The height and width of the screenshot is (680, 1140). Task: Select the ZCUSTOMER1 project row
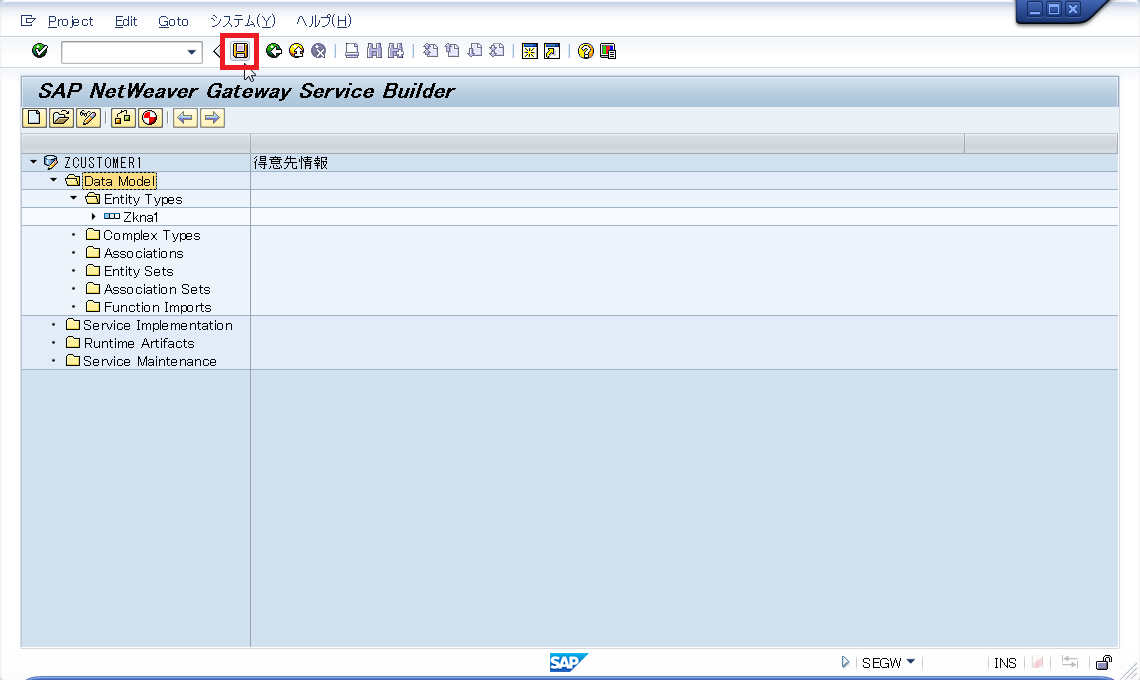103,162
